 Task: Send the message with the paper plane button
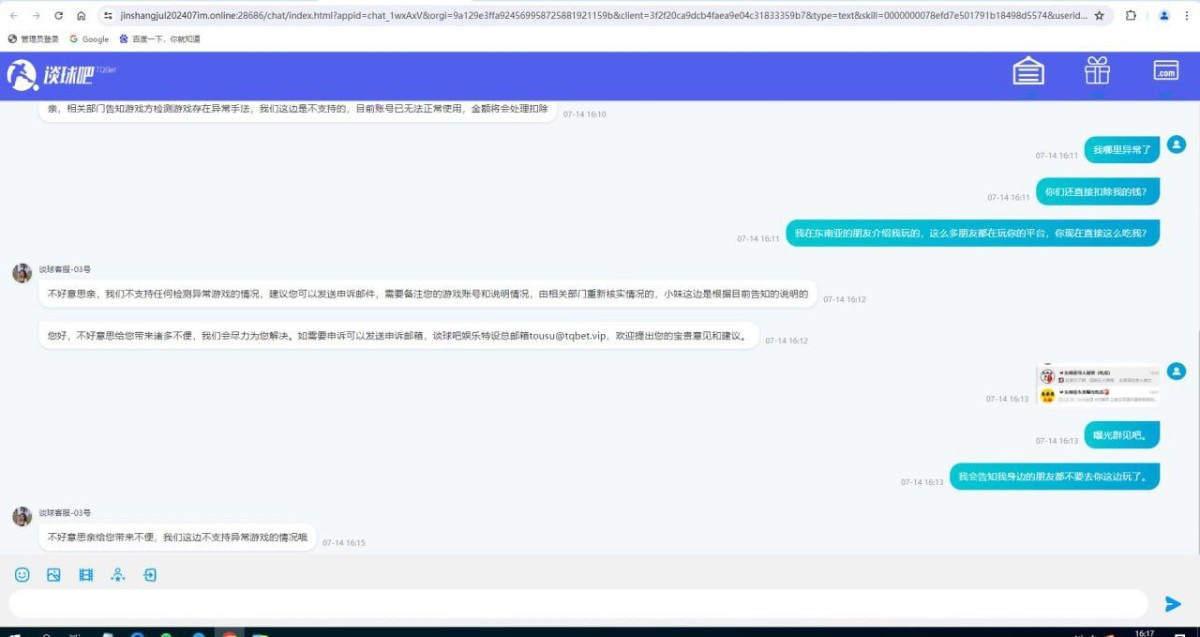(1172, 603)
